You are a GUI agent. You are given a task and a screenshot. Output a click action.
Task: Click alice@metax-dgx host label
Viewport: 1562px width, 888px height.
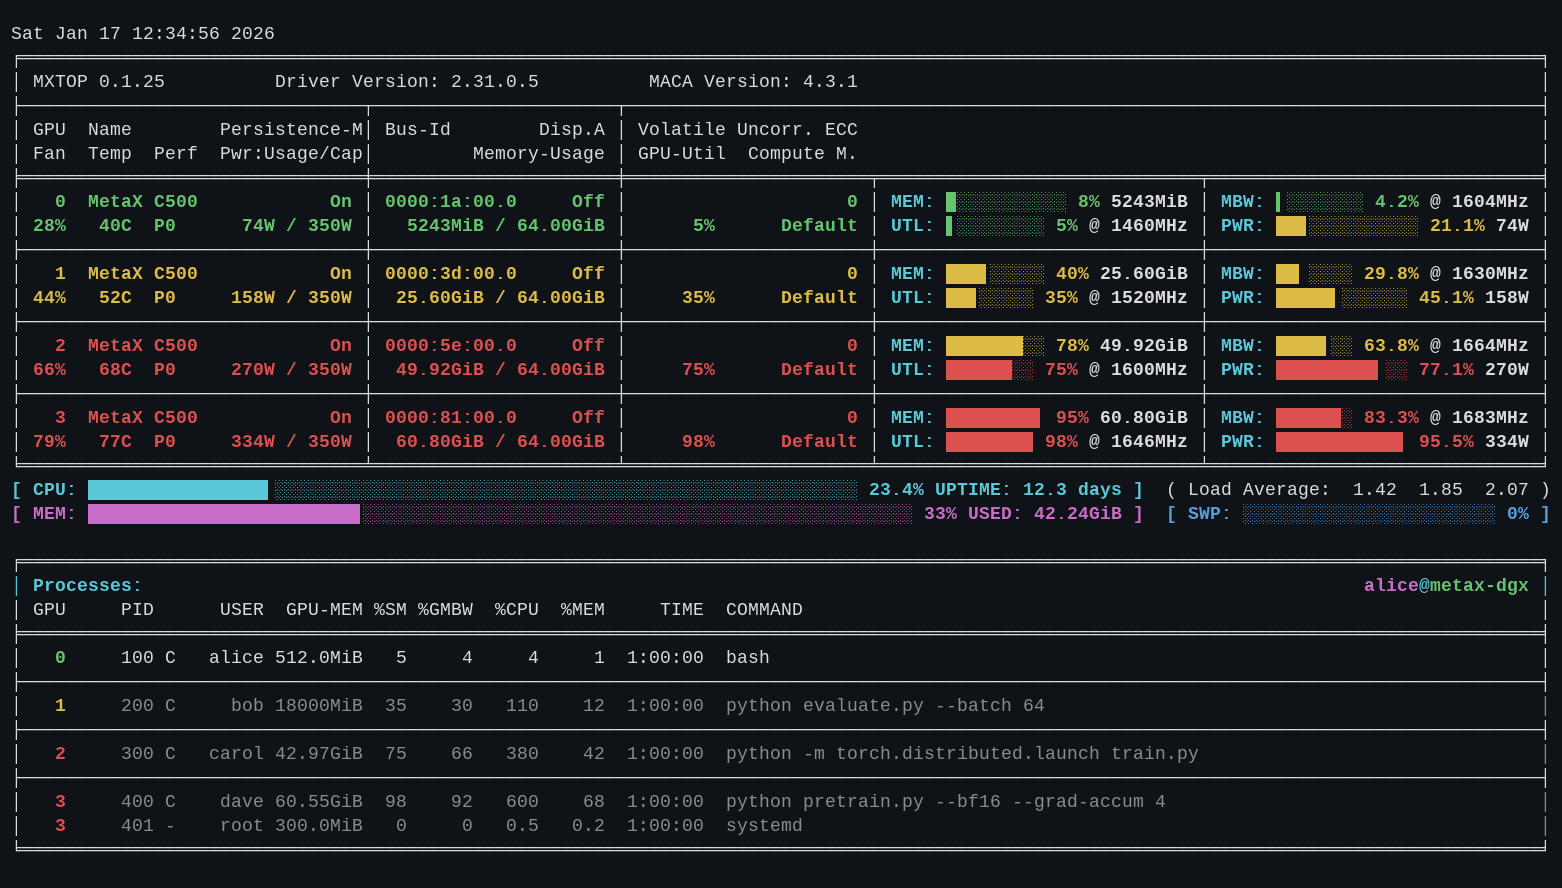click(1446, 586)
